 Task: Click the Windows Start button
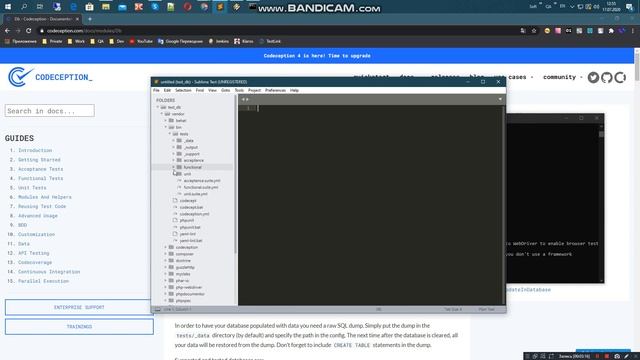point(8,7)
